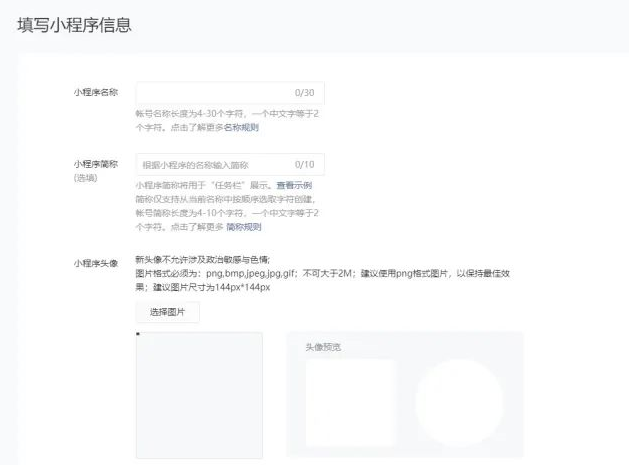Open the 查看示例 link
This screenshot has width=629, height=465.
(294, 186)
